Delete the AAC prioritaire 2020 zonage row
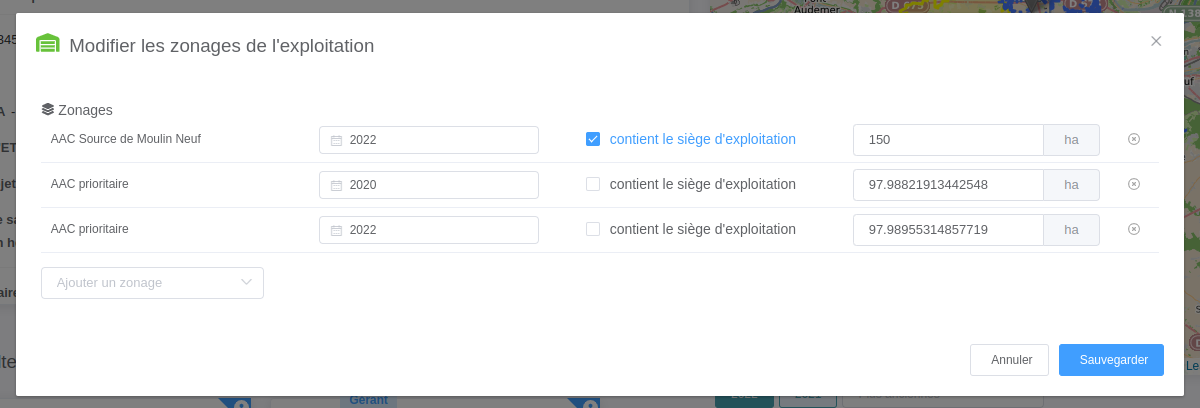Viewport: 1200px width, 408px height. coord(1134,185)
